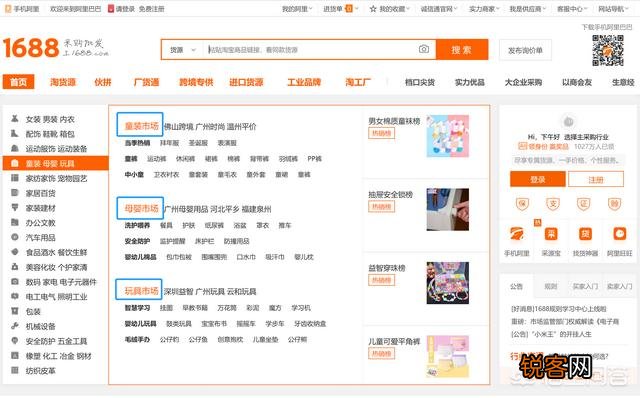Click the 手机阿里 app icon in login panel
The width and height of the screenshot is (640, 398).
coord(517,234)
